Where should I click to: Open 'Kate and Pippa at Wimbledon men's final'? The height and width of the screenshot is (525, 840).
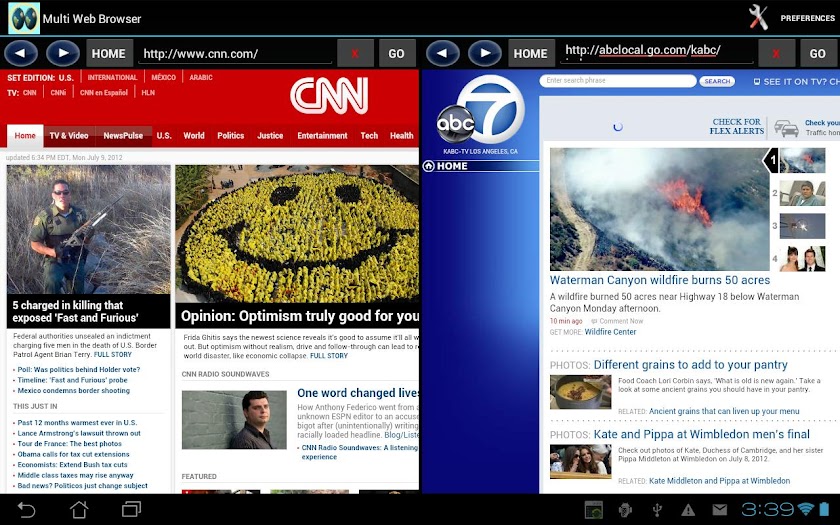[x=702, y=434]
